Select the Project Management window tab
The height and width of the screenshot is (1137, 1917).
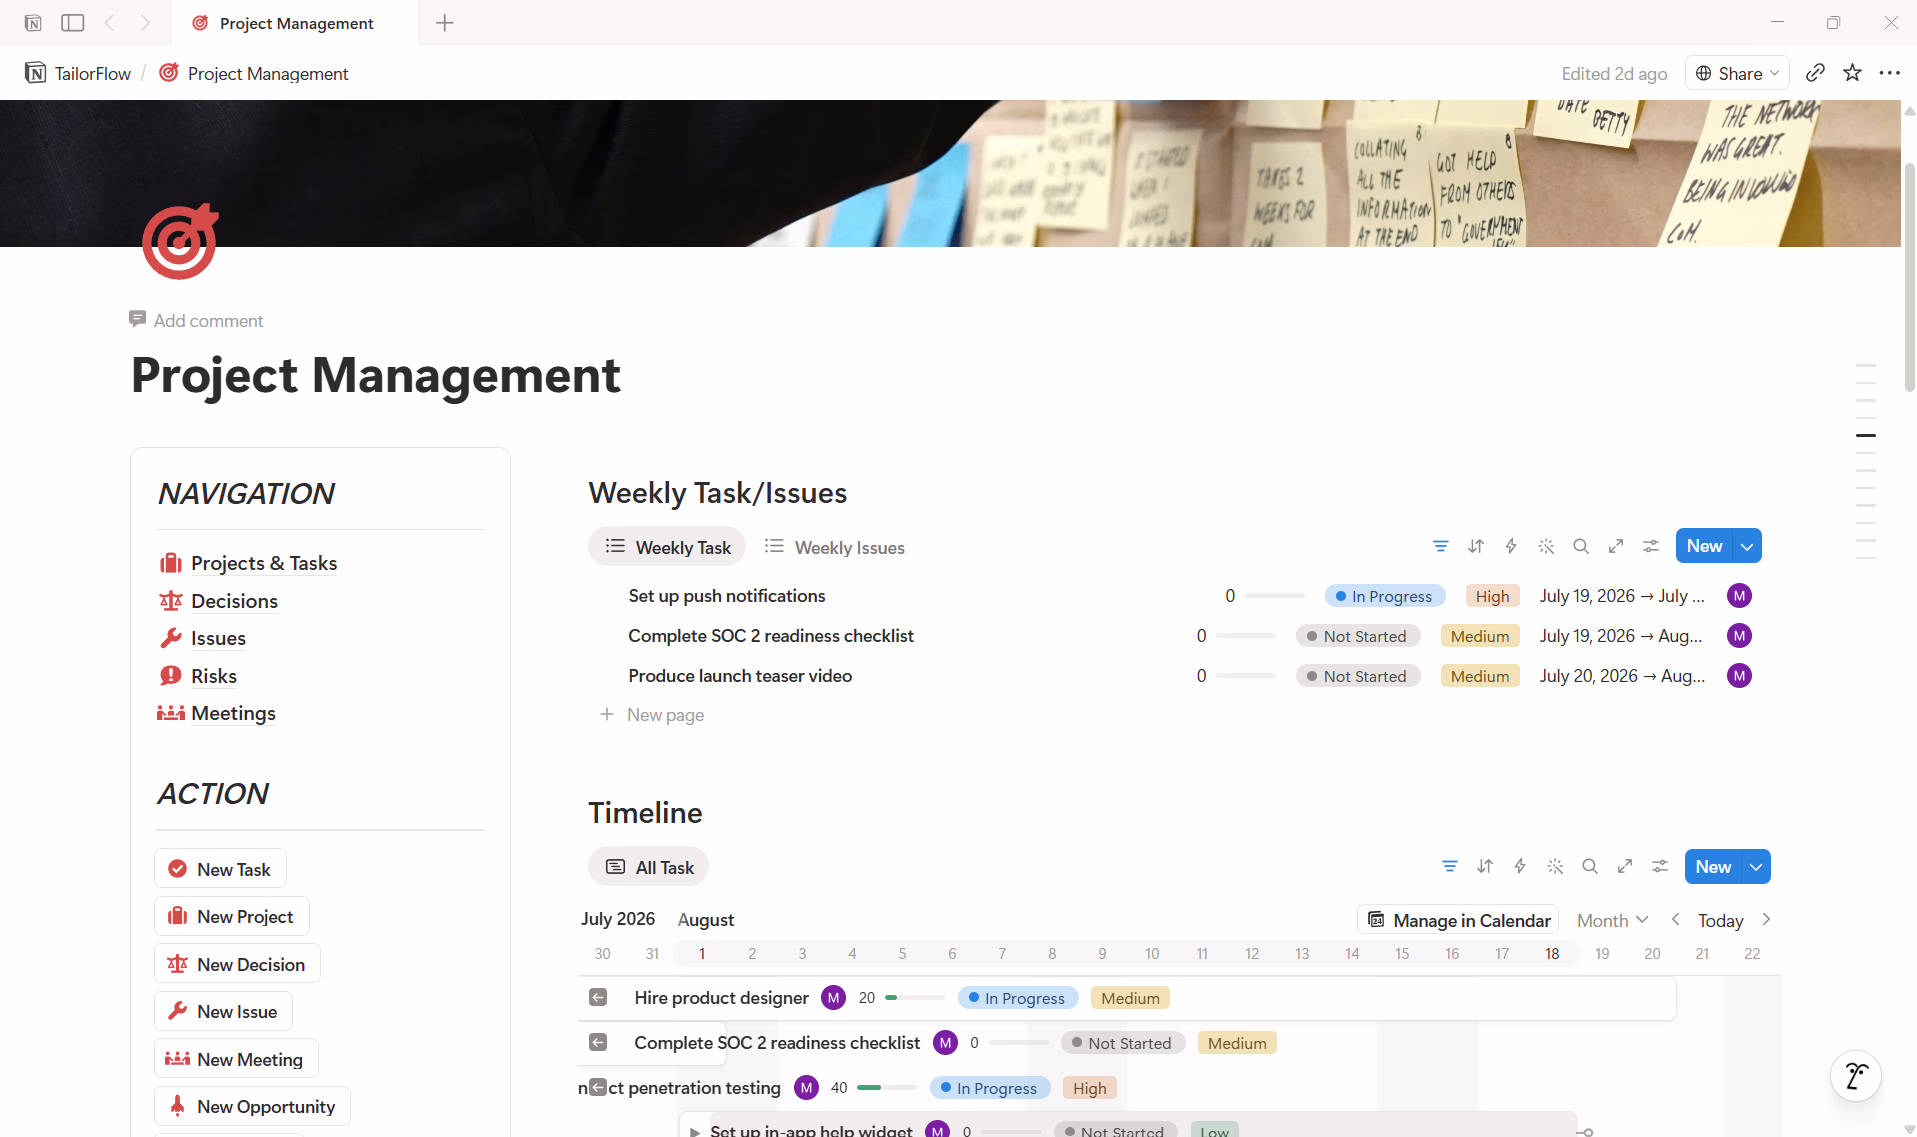click(295, 23)
